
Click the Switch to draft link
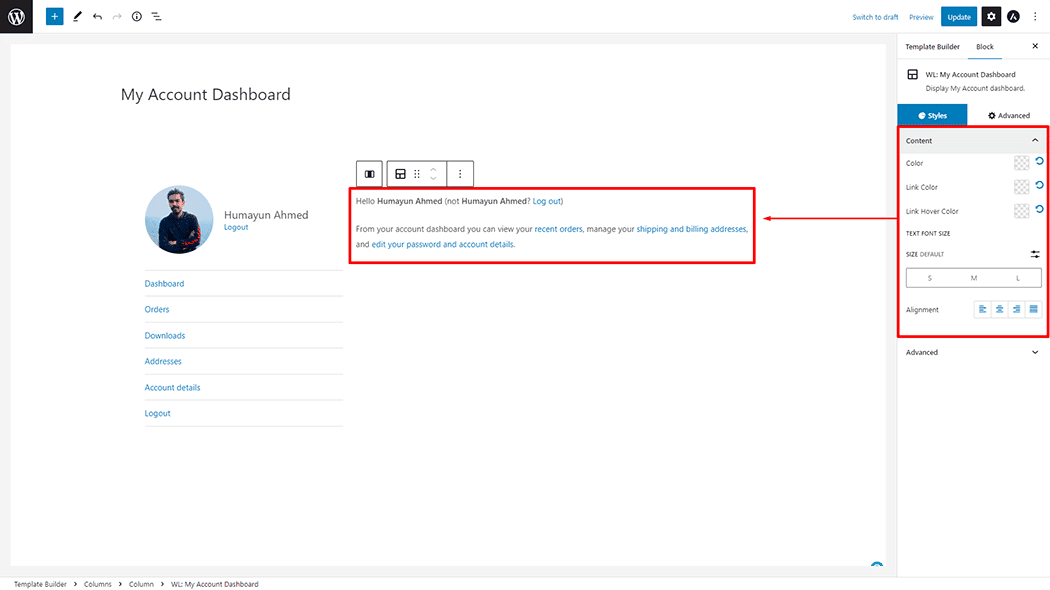[x=875, y=17]
